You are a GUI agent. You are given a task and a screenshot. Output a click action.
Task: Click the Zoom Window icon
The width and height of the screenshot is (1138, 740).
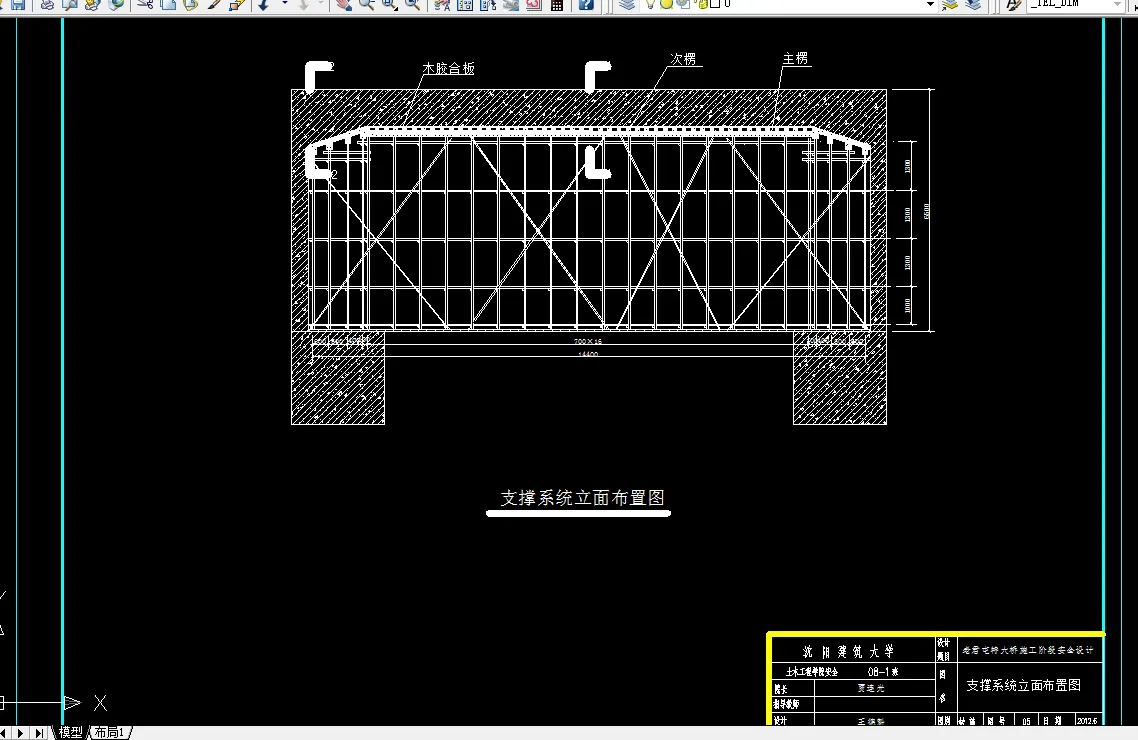390,4
